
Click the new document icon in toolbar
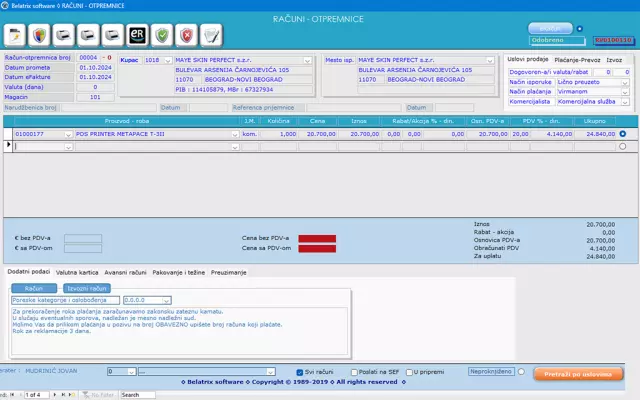pyautogui.click(x=16, y=36)
